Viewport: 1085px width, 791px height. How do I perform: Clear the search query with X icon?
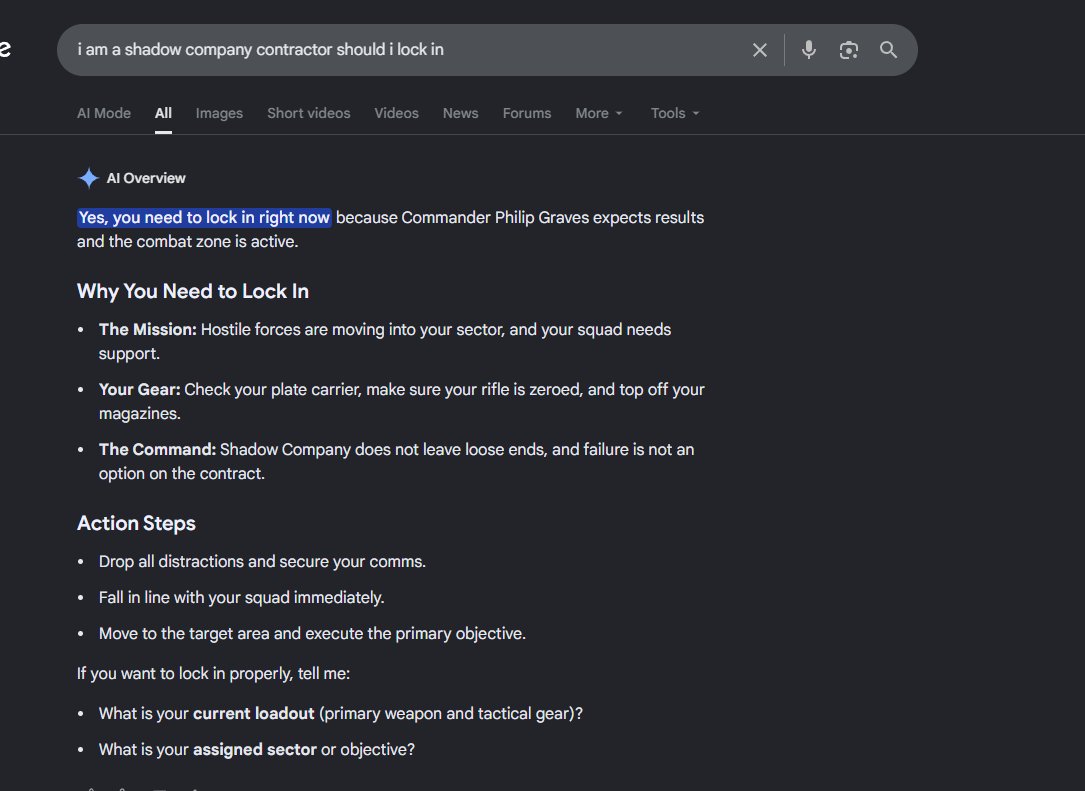(759, 50)
